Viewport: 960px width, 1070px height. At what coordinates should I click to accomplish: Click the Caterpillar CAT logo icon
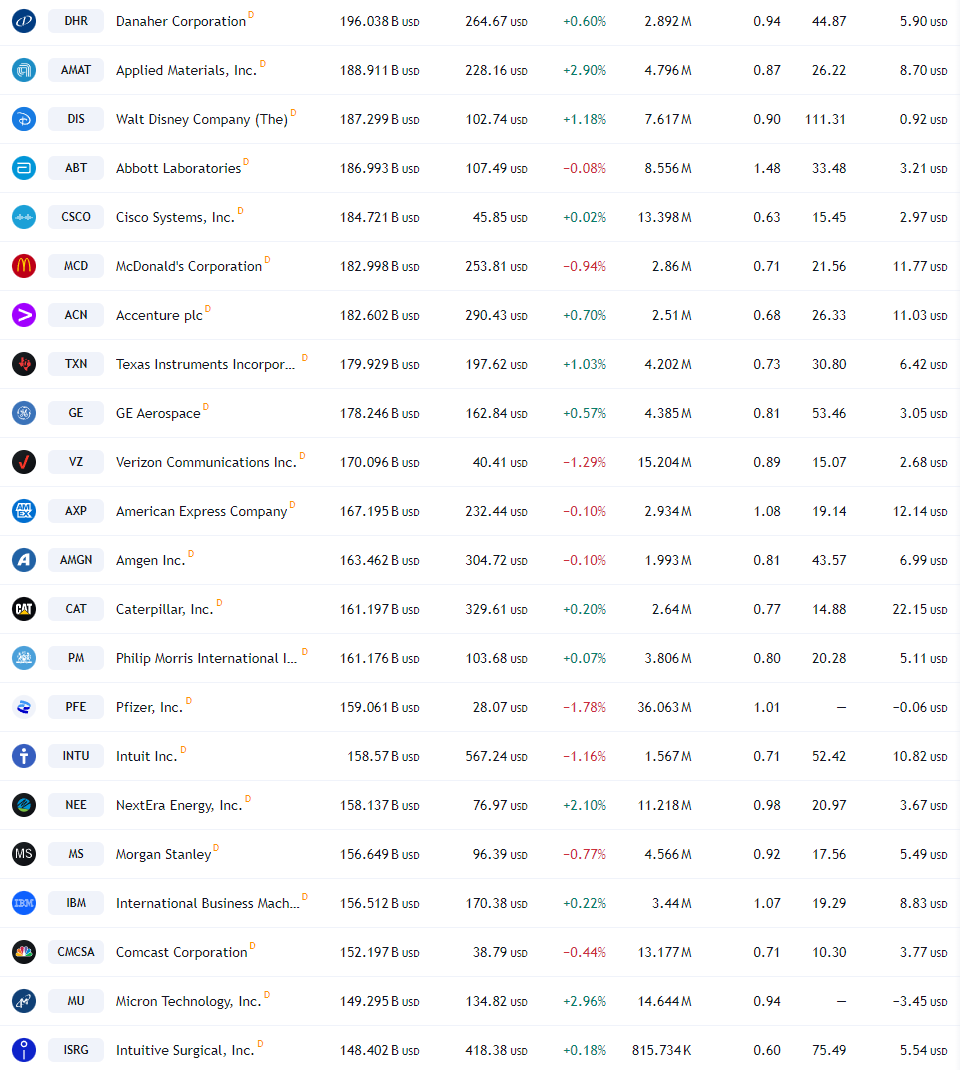[x=24, y=609]
